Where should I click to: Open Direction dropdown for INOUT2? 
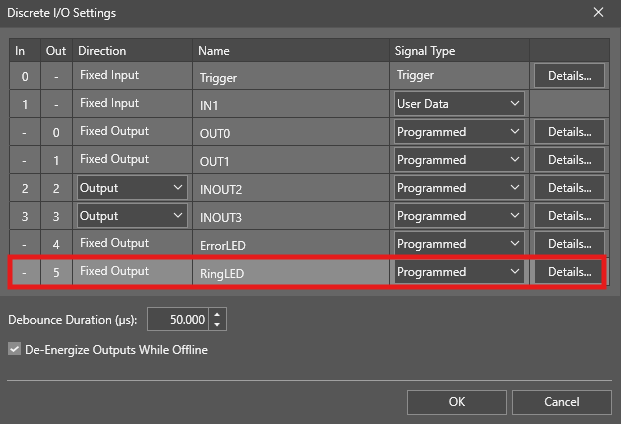click(x=132, y=188)
